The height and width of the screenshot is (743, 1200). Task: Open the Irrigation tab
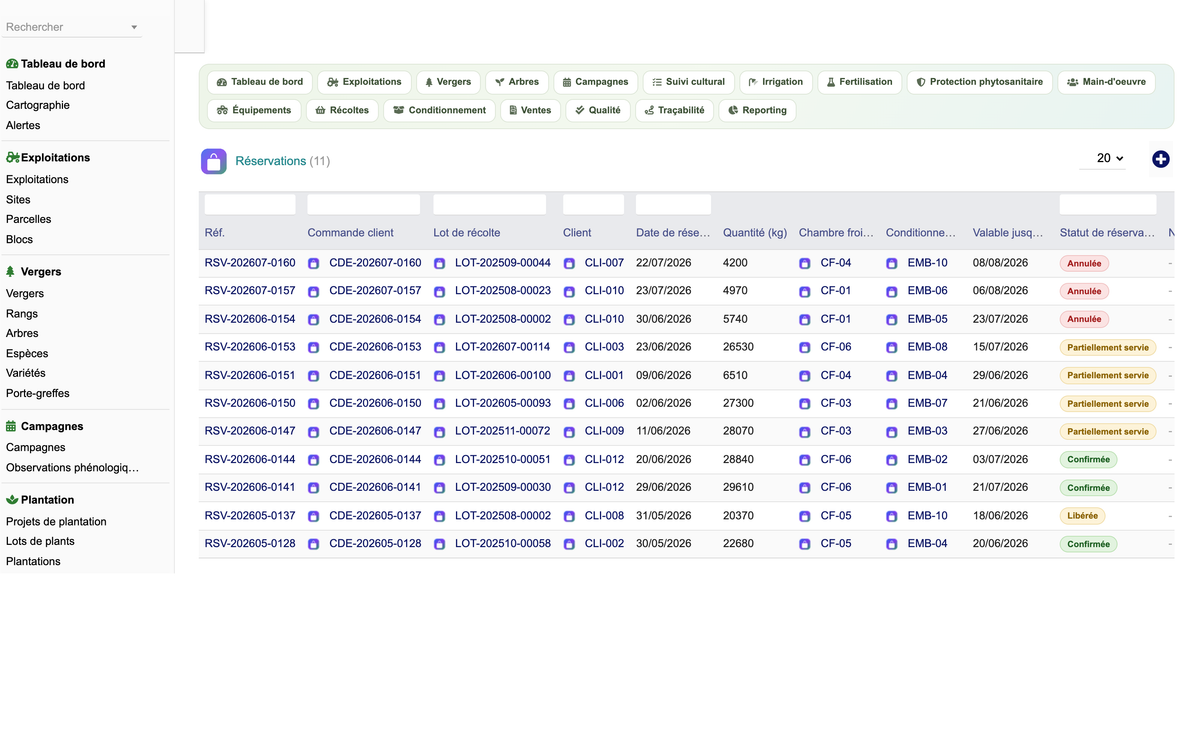pos(776,82)
